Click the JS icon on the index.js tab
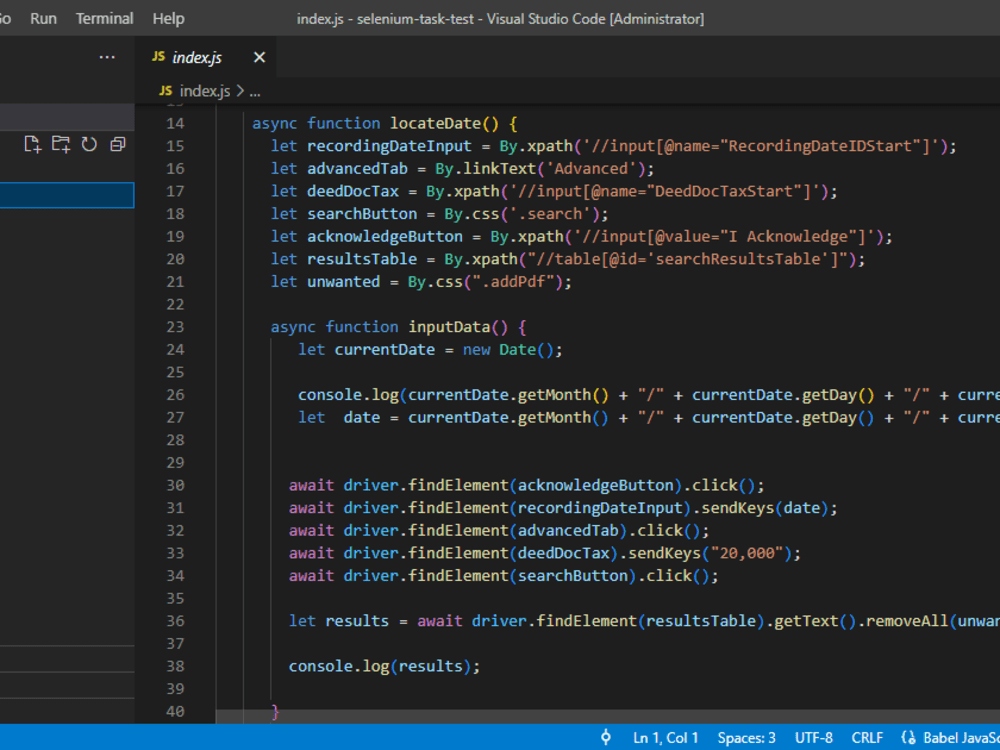Image resolution: width=1000 pixels, height=750 pixels. click(x=158, y=57)
